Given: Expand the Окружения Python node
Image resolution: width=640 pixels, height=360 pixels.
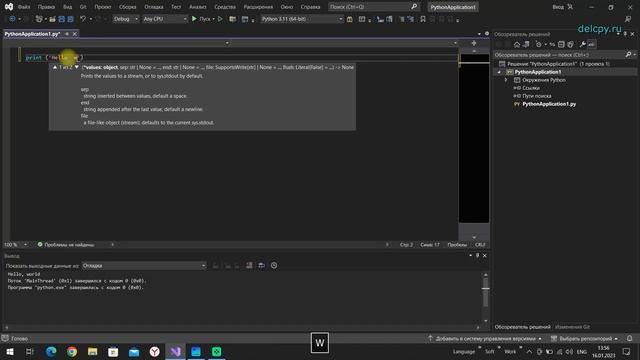Looking at the screenshot, I should click(x=506, y=80).
